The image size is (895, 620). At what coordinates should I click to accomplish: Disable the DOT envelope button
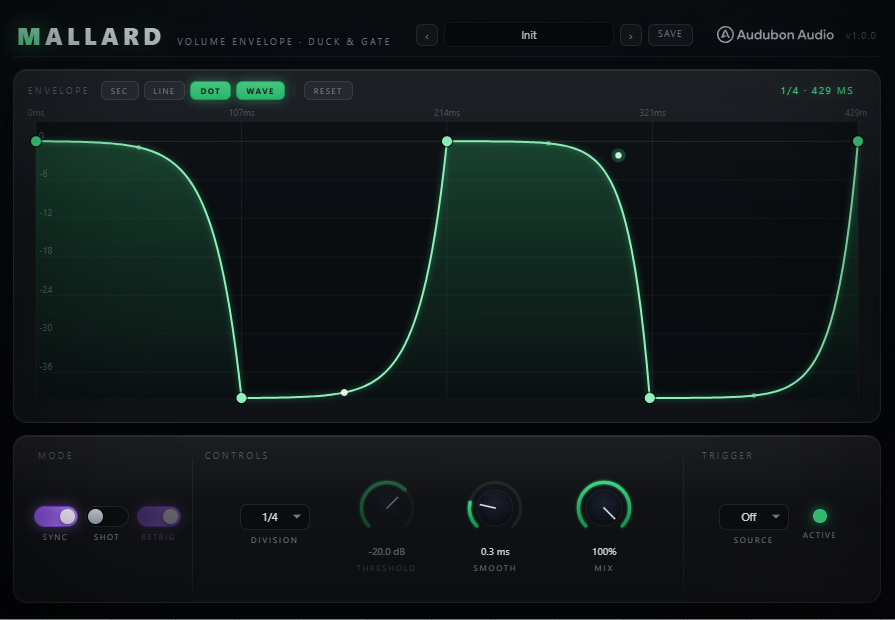[x=210, y=91]
